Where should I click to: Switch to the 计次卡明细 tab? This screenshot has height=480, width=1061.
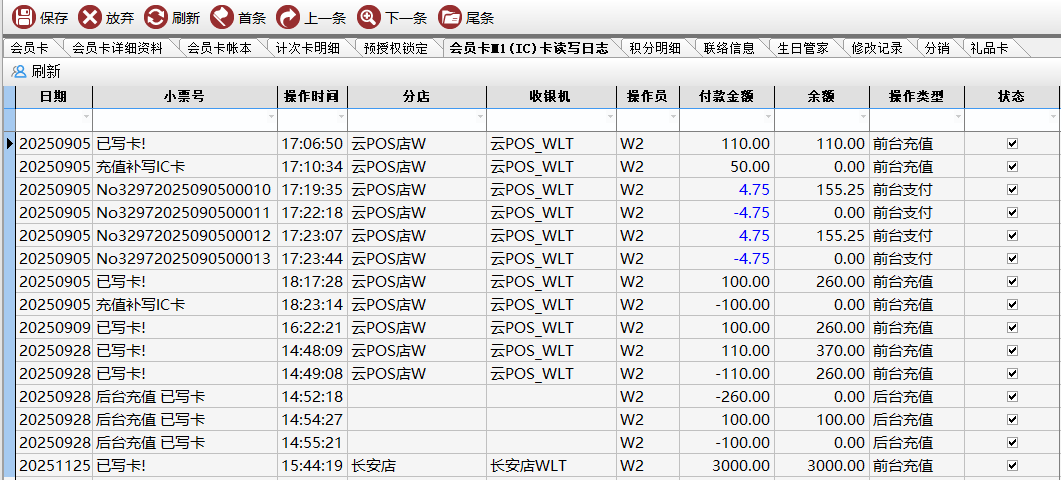point(307,48)
